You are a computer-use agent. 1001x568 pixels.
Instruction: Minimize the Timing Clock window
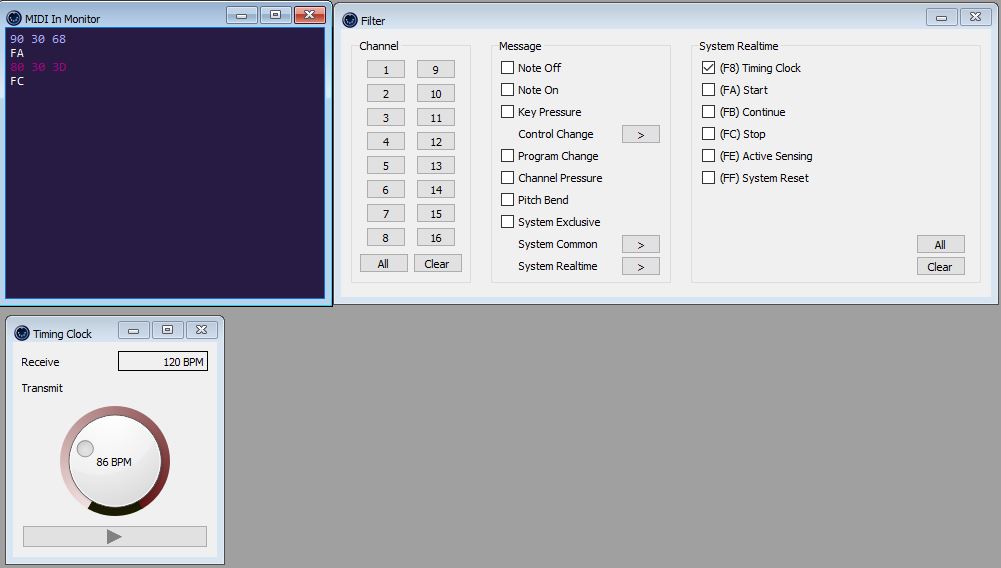coord(133,331)
